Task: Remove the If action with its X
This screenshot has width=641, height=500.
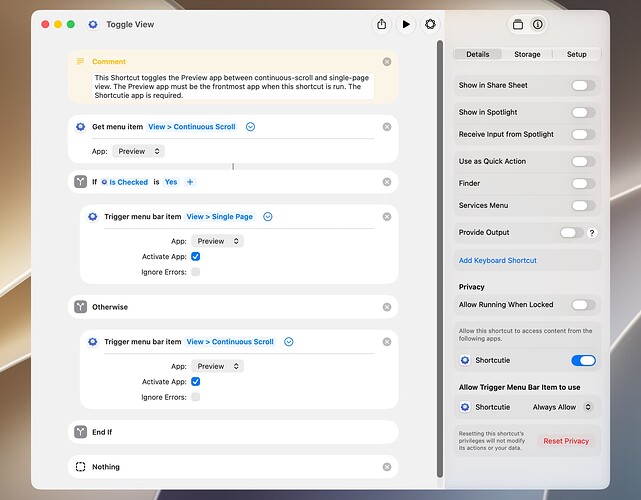Action: (387, 182)
